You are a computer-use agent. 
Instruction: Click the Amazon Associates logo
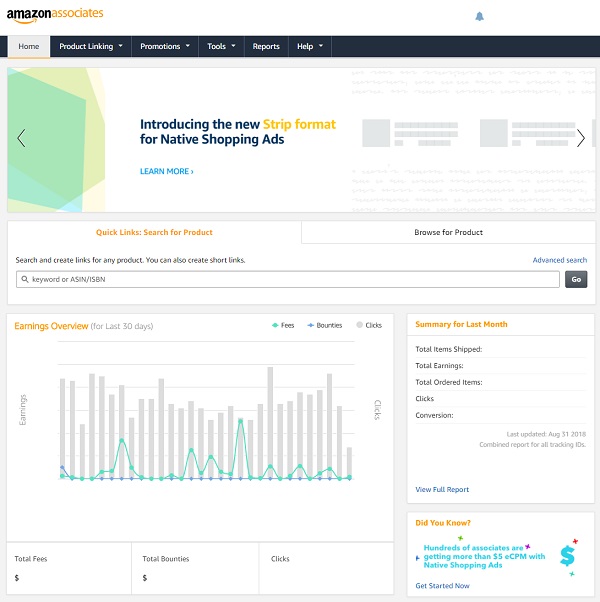coord(55,15)
